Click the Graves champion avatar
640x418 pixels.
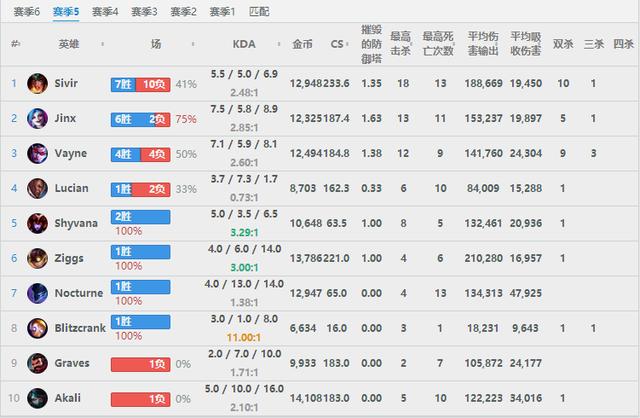38,363
